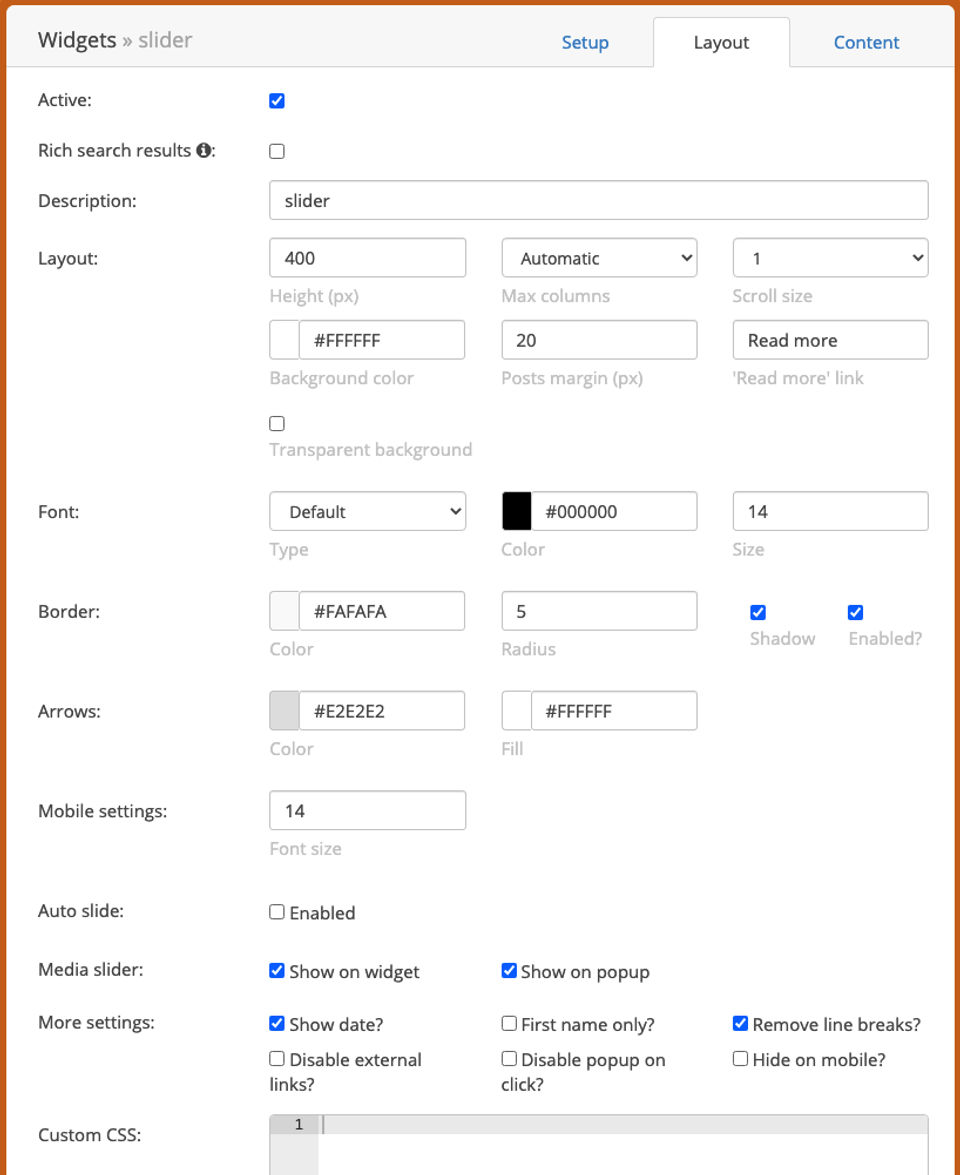Focus the Description text field

[x=598, y=200]
